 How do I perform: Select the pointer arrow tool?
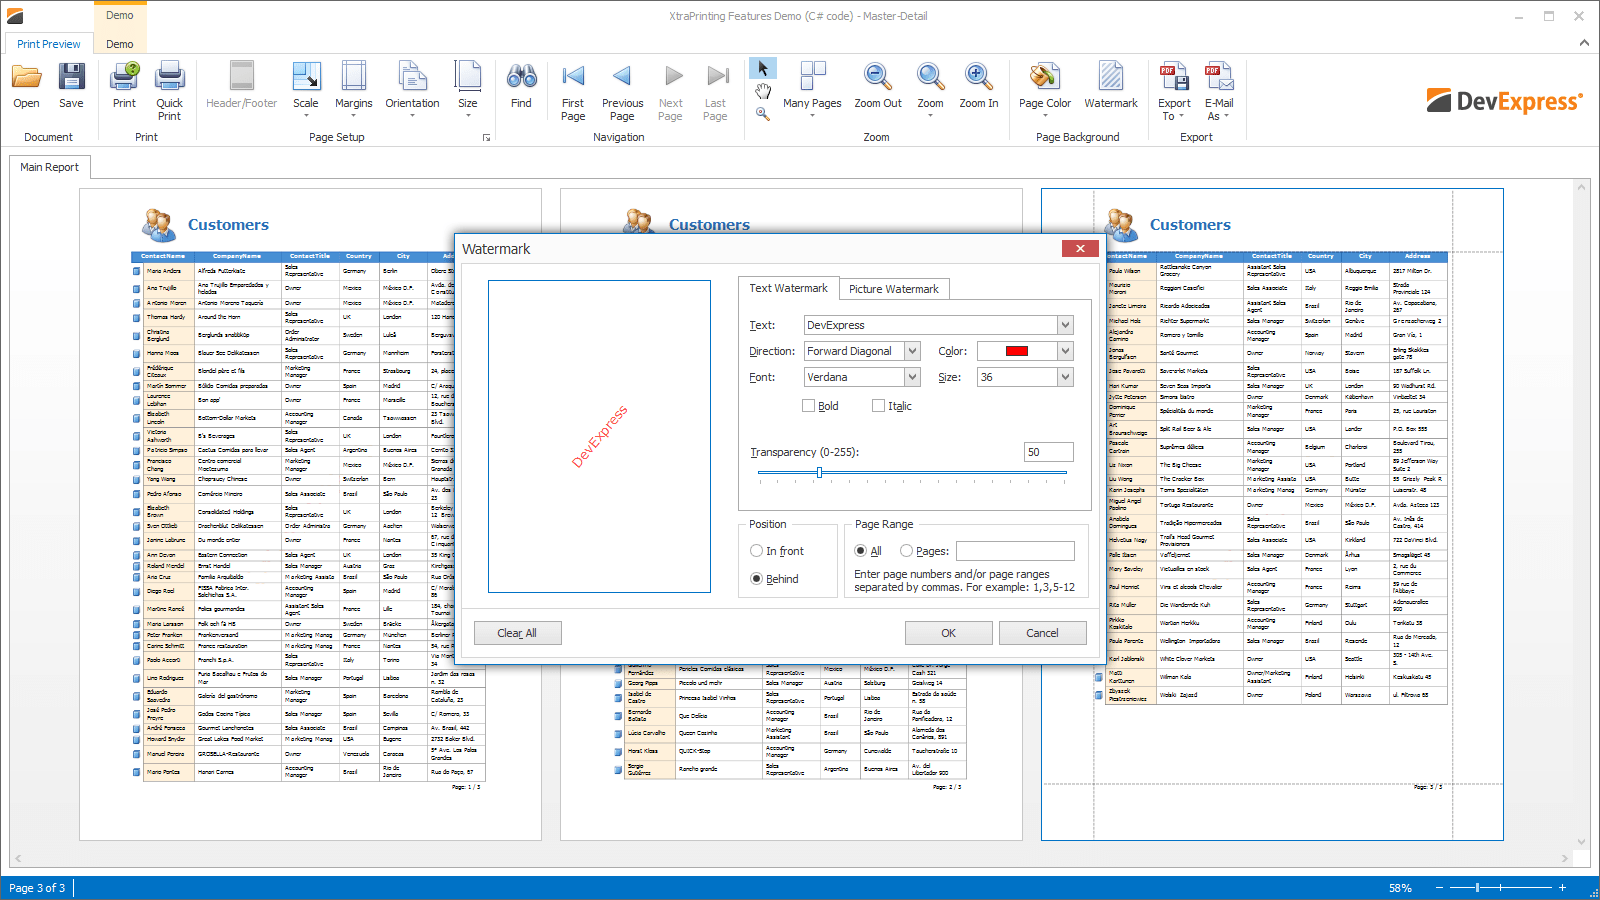762,68
